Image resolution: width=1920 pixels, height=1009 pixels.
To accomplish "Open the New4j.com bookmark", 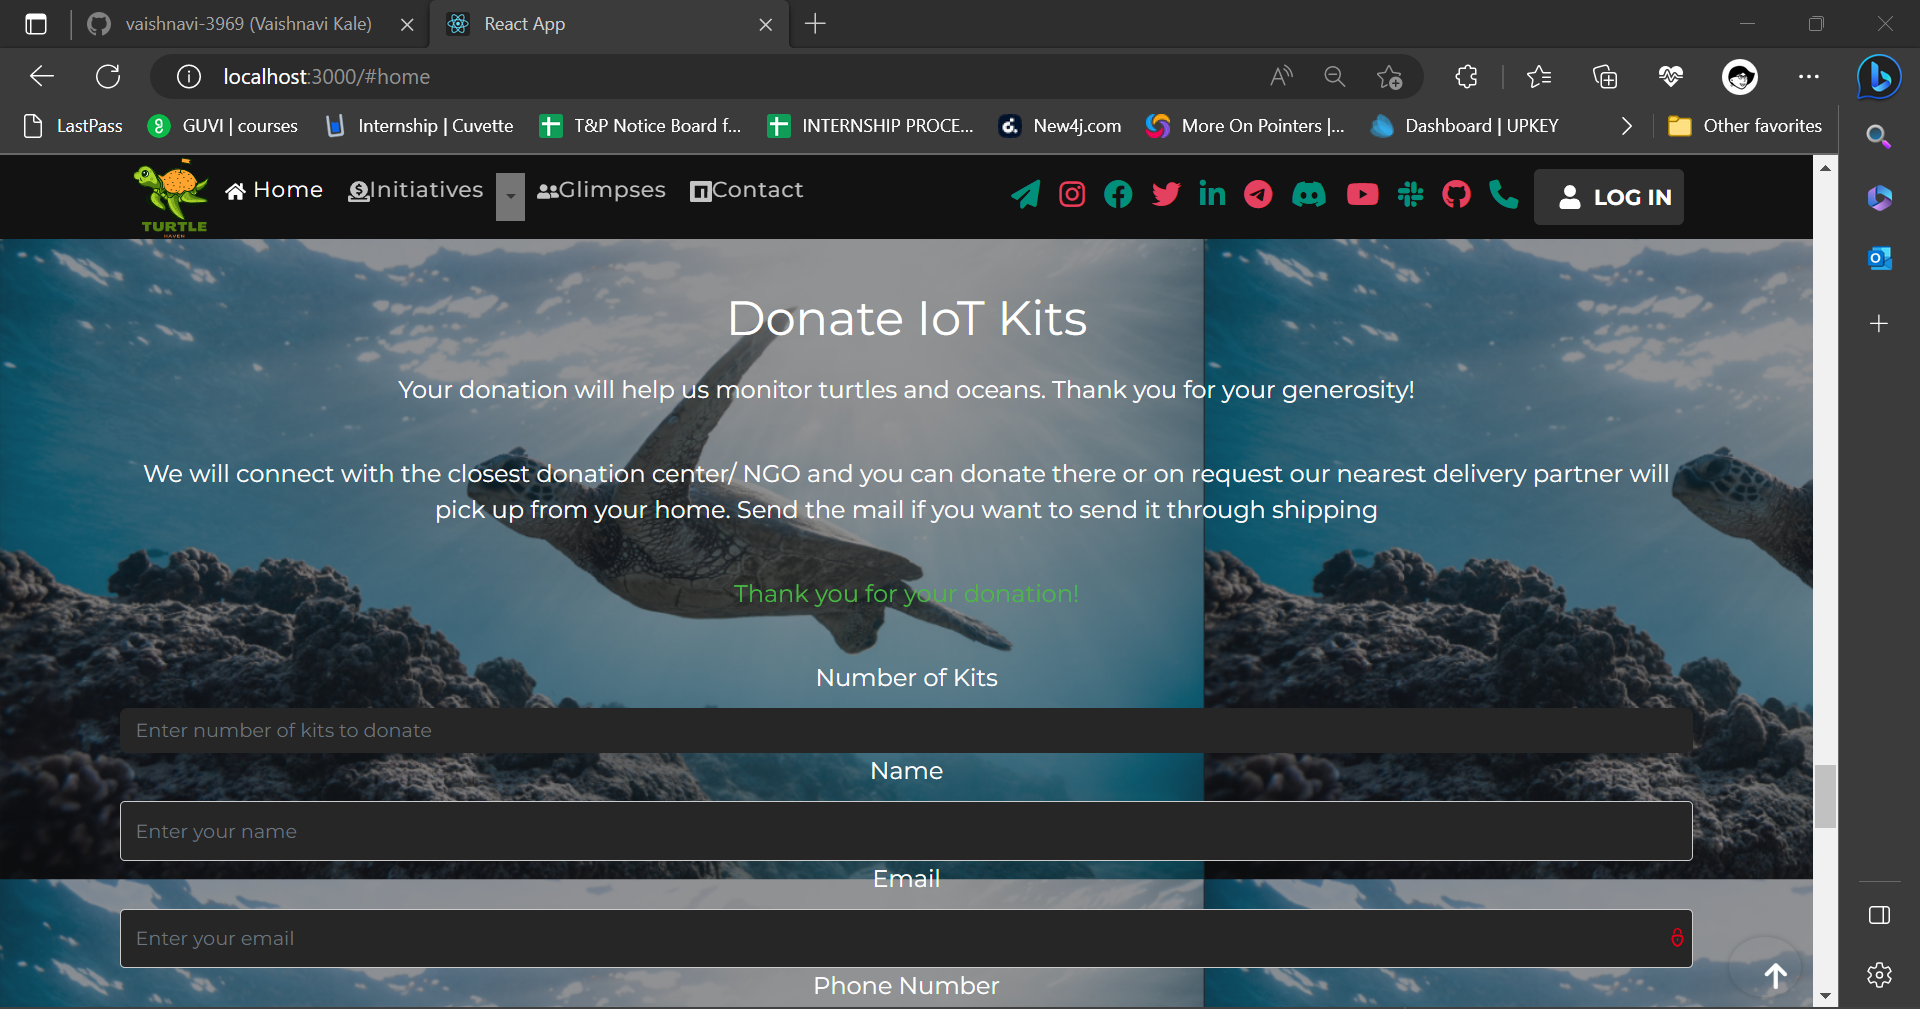I will (1060, 126).
